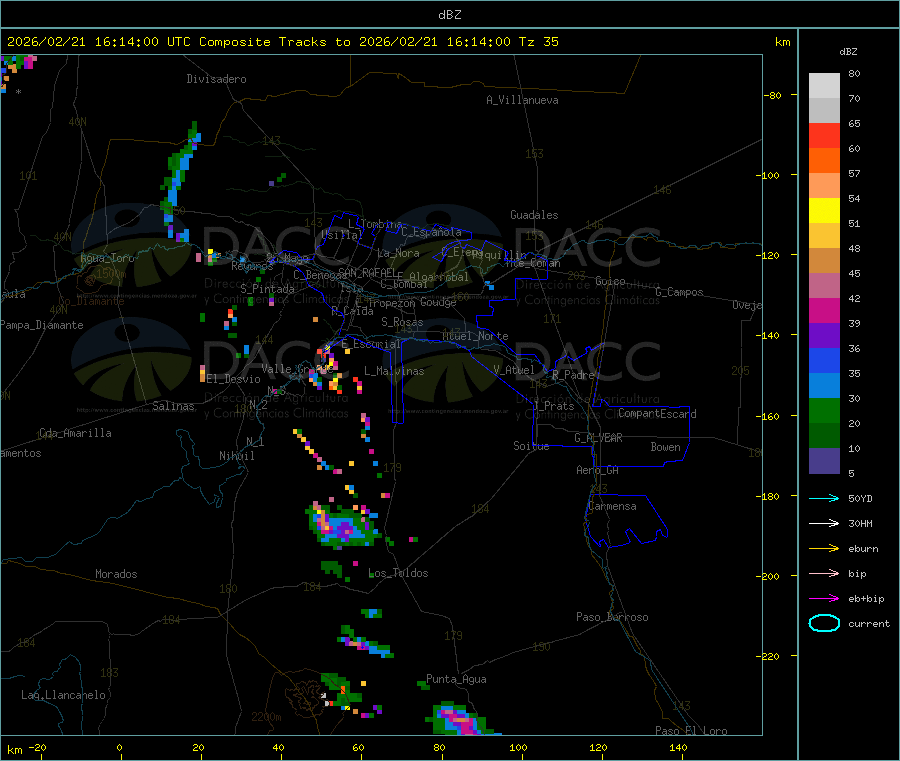Click the 'Divisadero' map label
The image size is (900, 761).
[216, 79]
